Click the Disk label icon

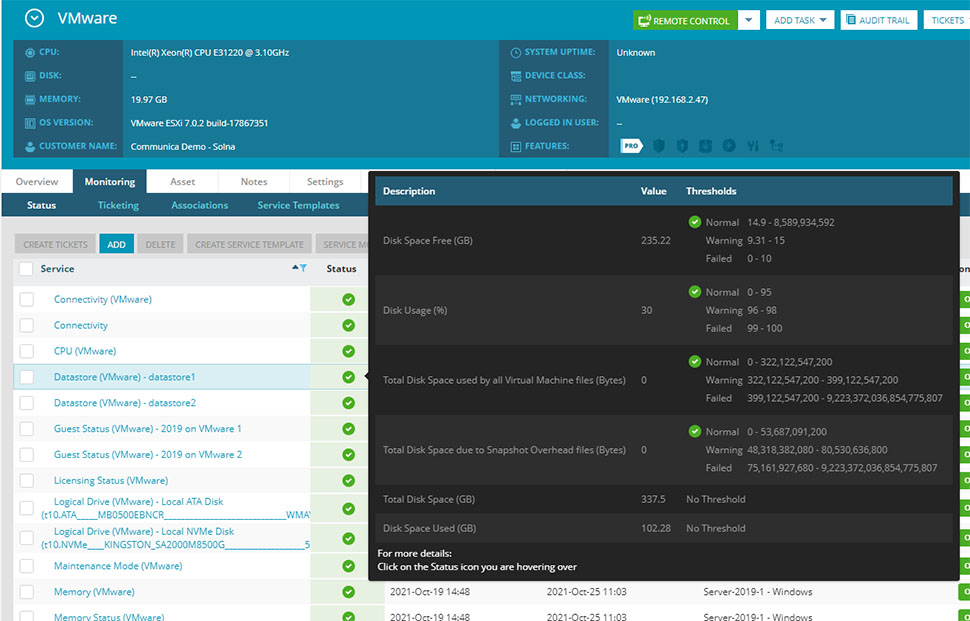click(30, 76)
